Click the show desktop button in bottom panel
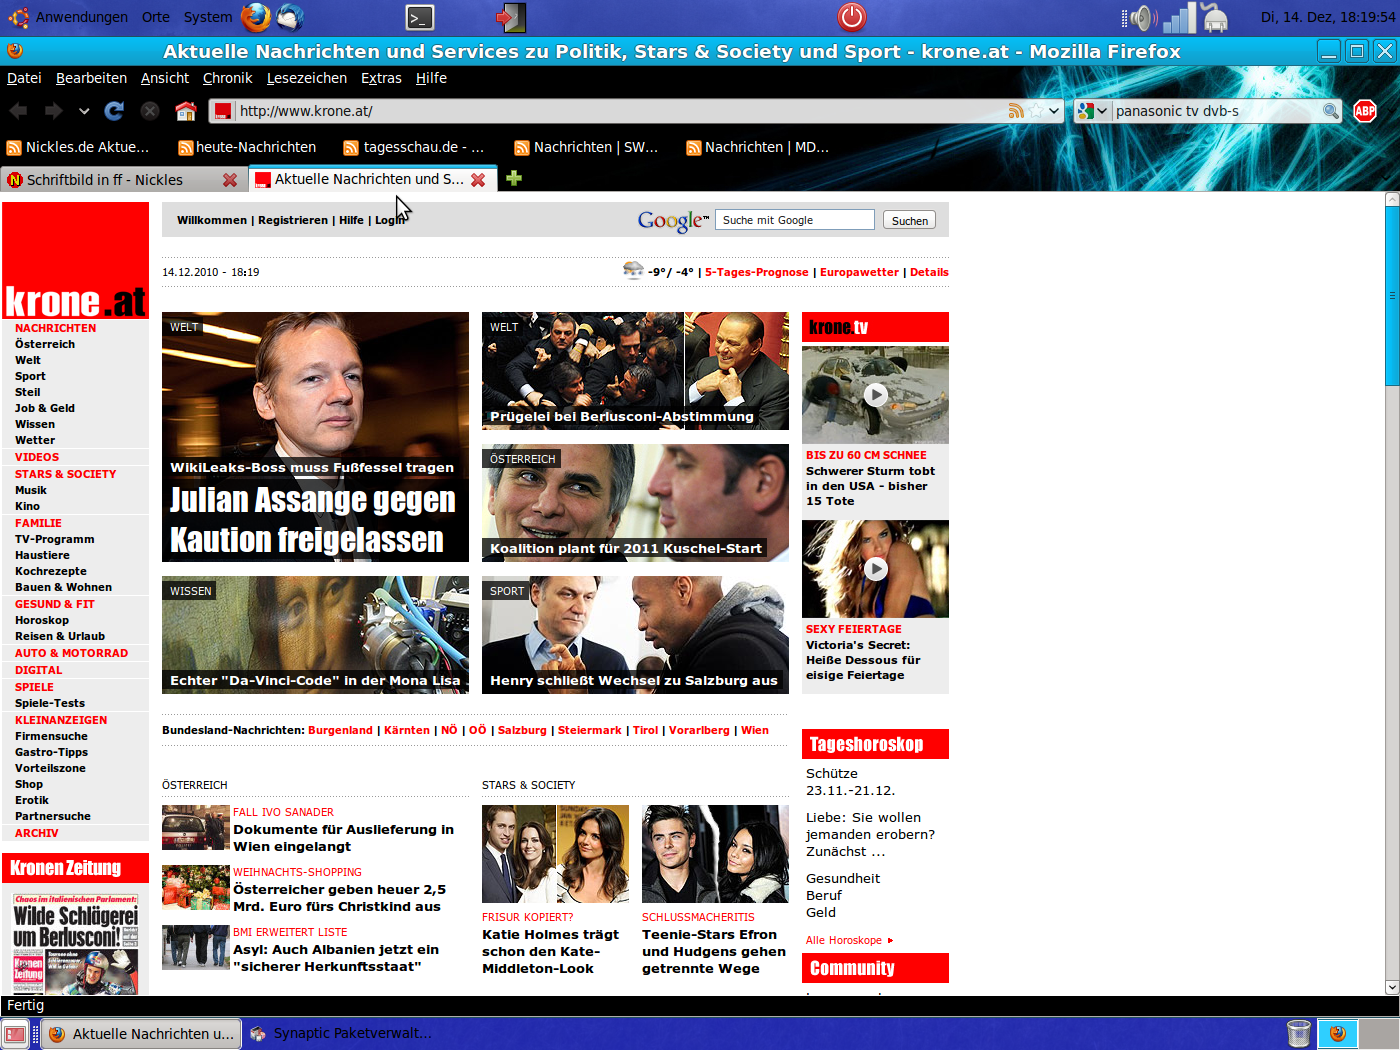The image size is (1400, 1050). pos(15,1033)
